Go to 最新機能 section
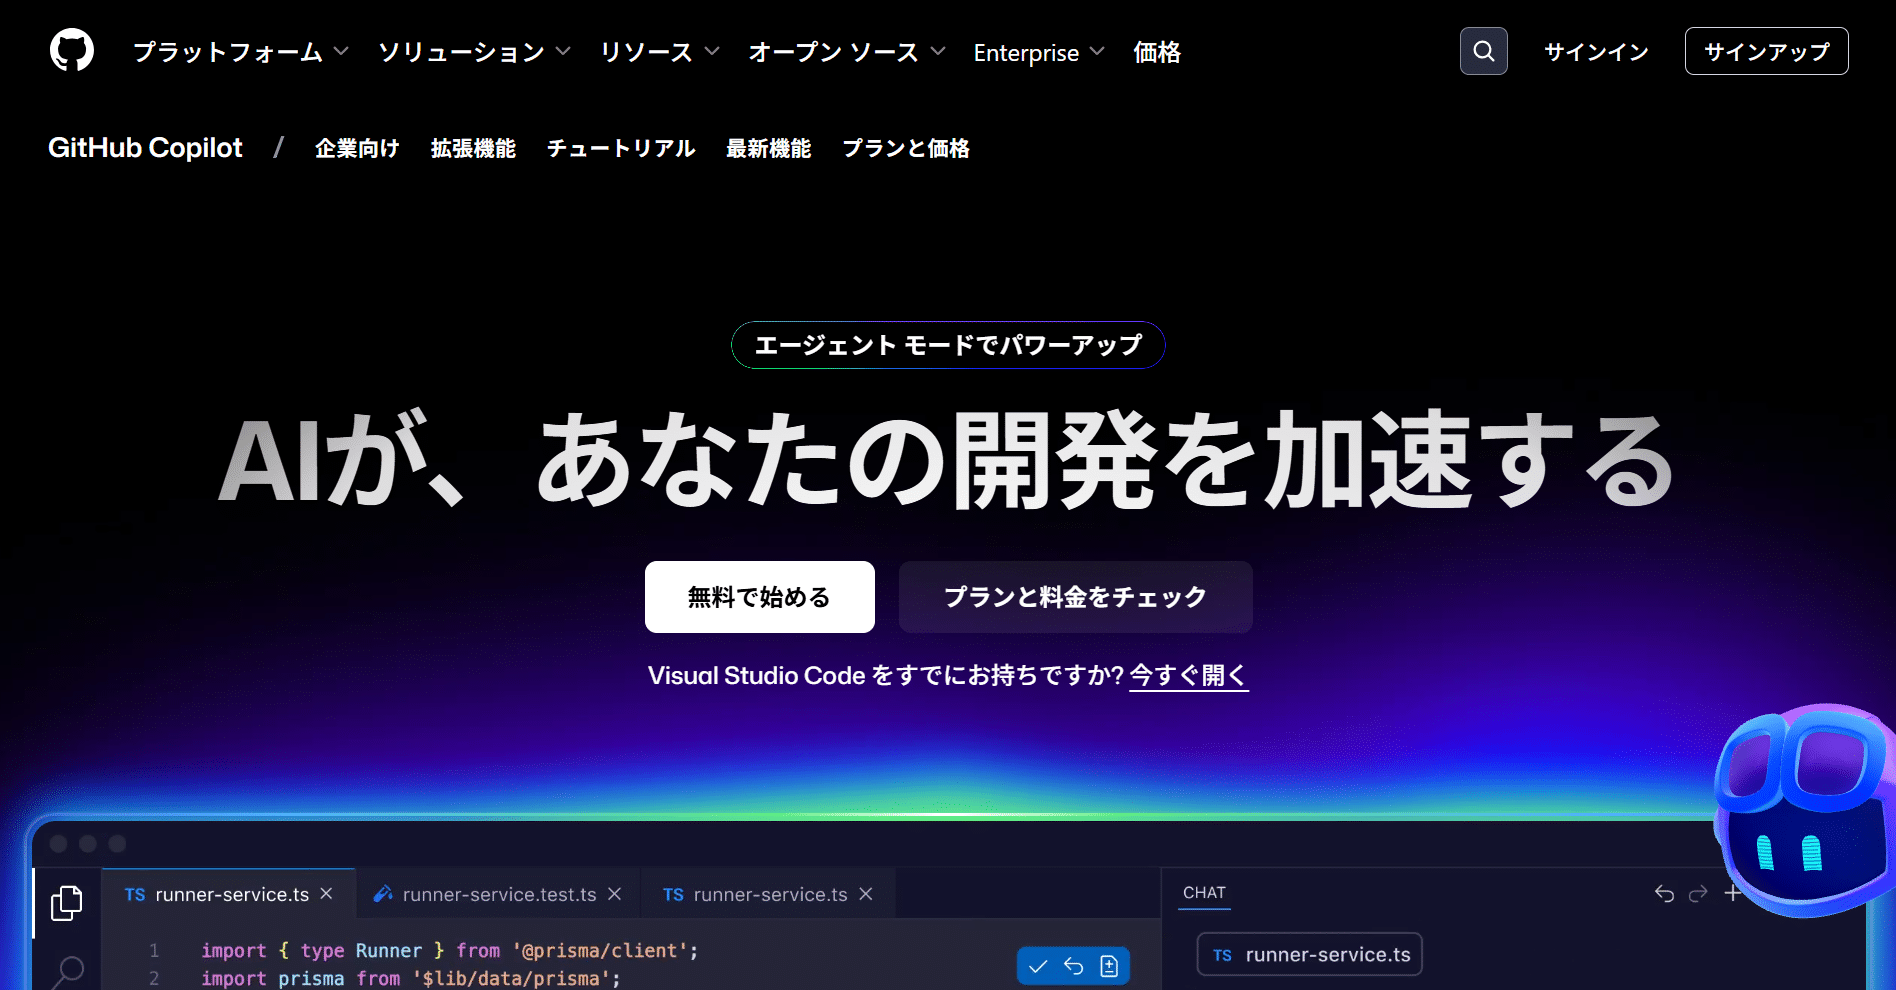The image size is (1896, 990). 768,148
